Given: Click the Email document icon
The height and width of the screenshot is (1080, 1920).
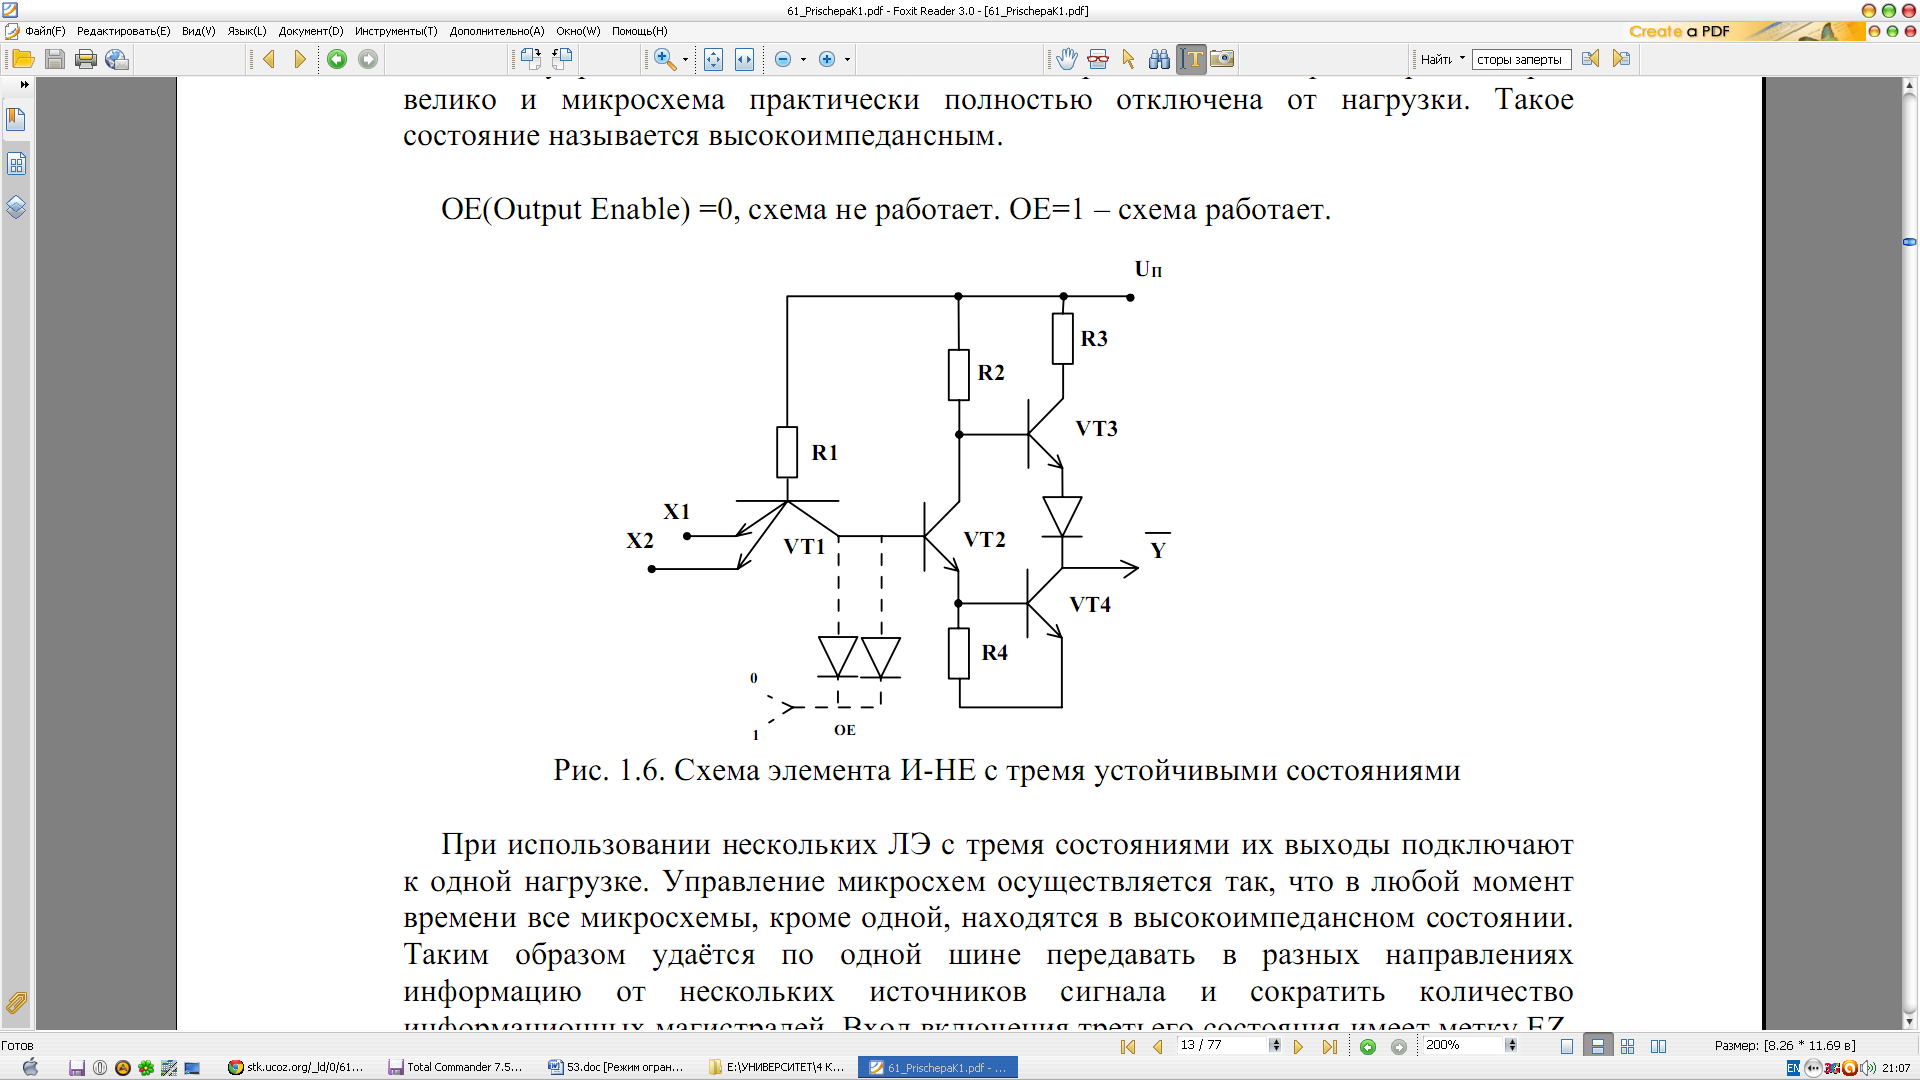Looking at the screenshot, I should pos(117,59).
